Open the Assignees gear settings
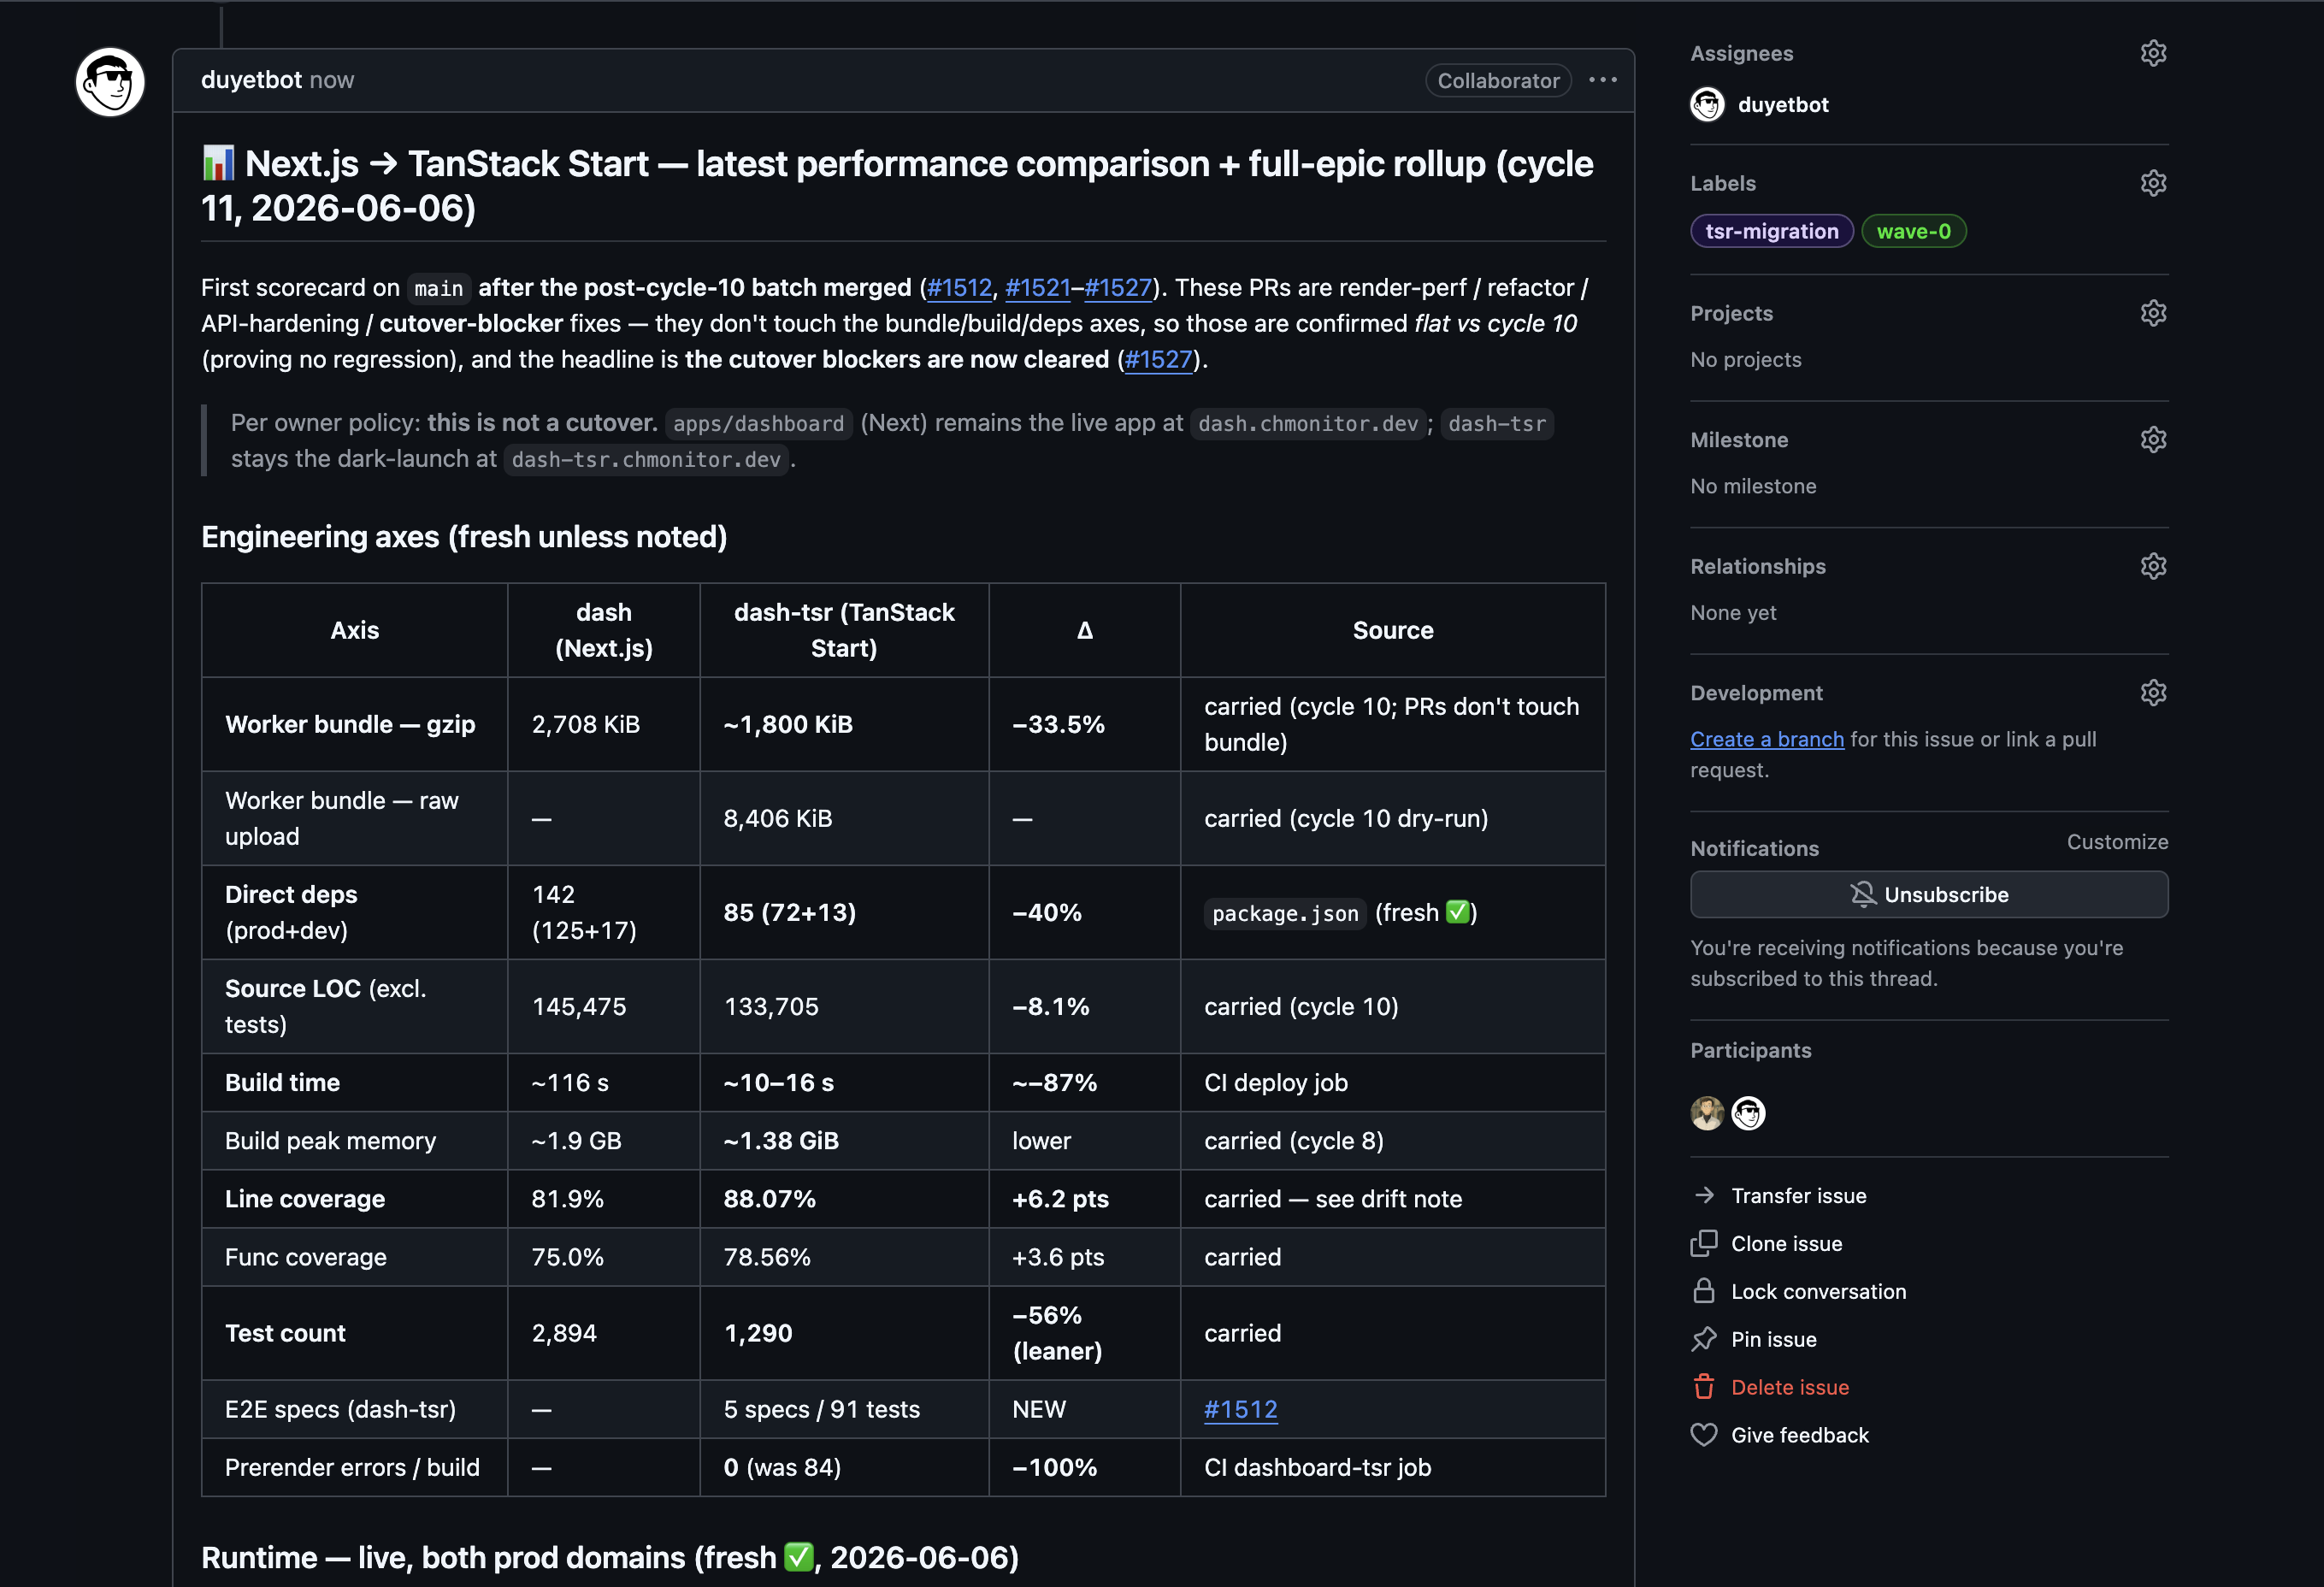2324x1587 pixels. [2153, 53]
